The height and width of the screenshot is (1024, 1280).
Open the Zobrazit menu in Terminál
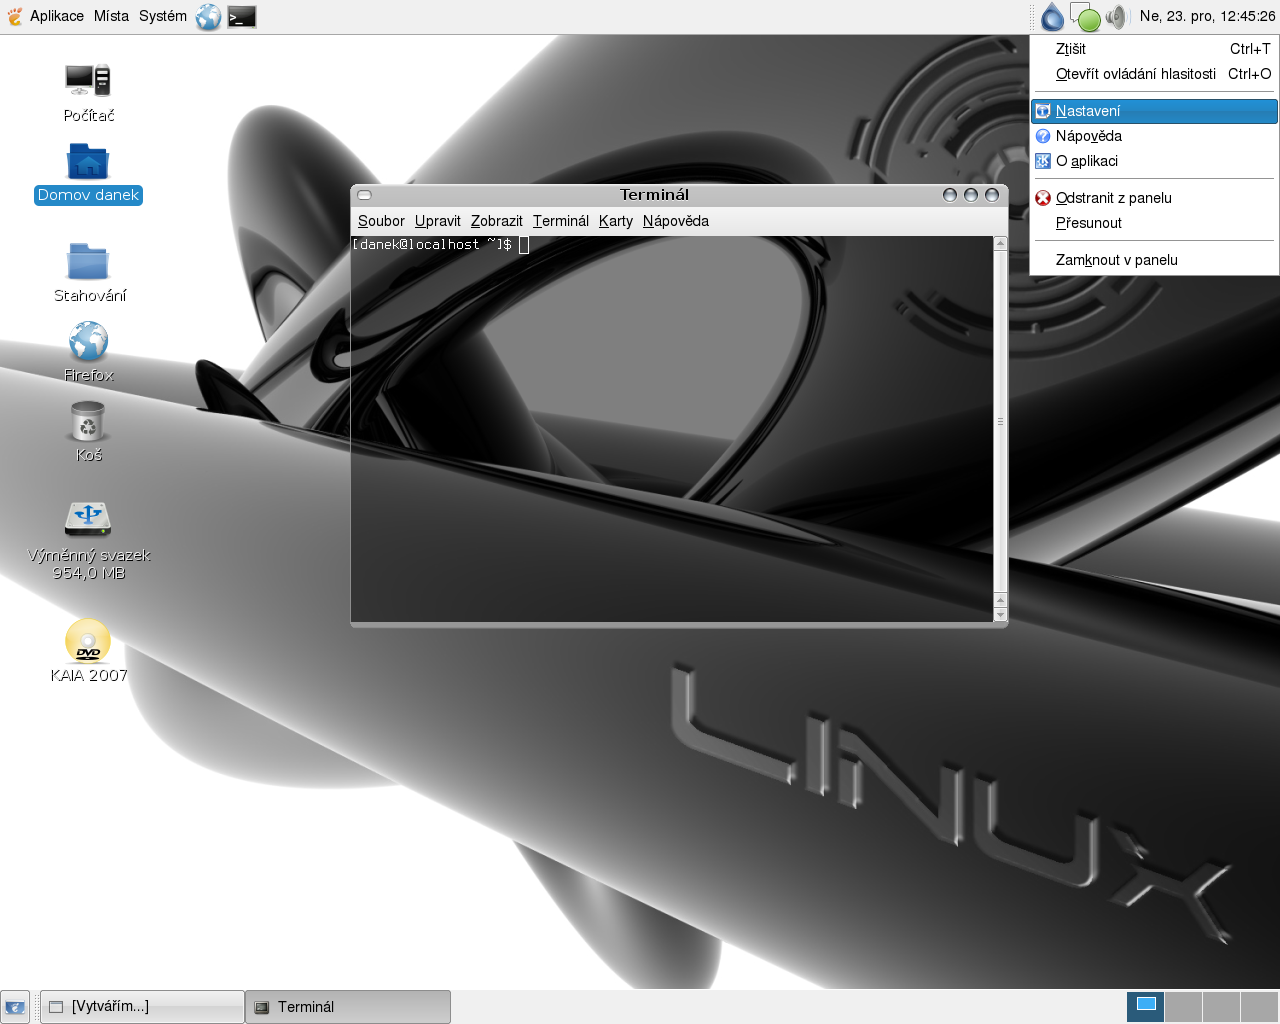[x=497, y=221]
